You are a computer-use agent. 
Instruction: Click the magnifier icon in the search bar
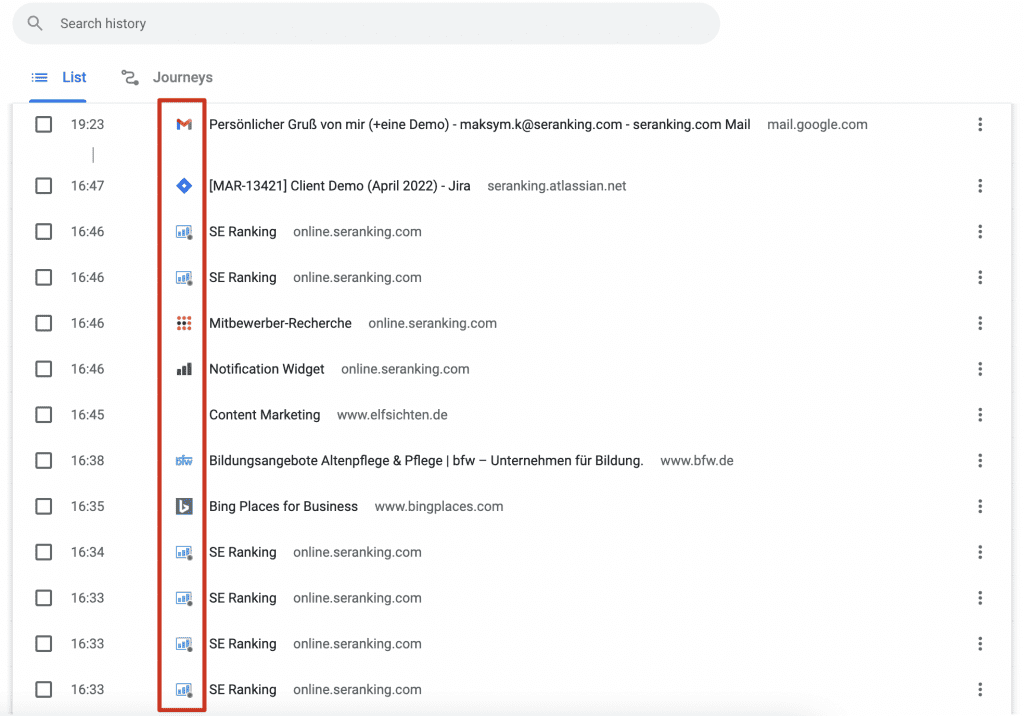pyautogui.click(x=36, y=23)
